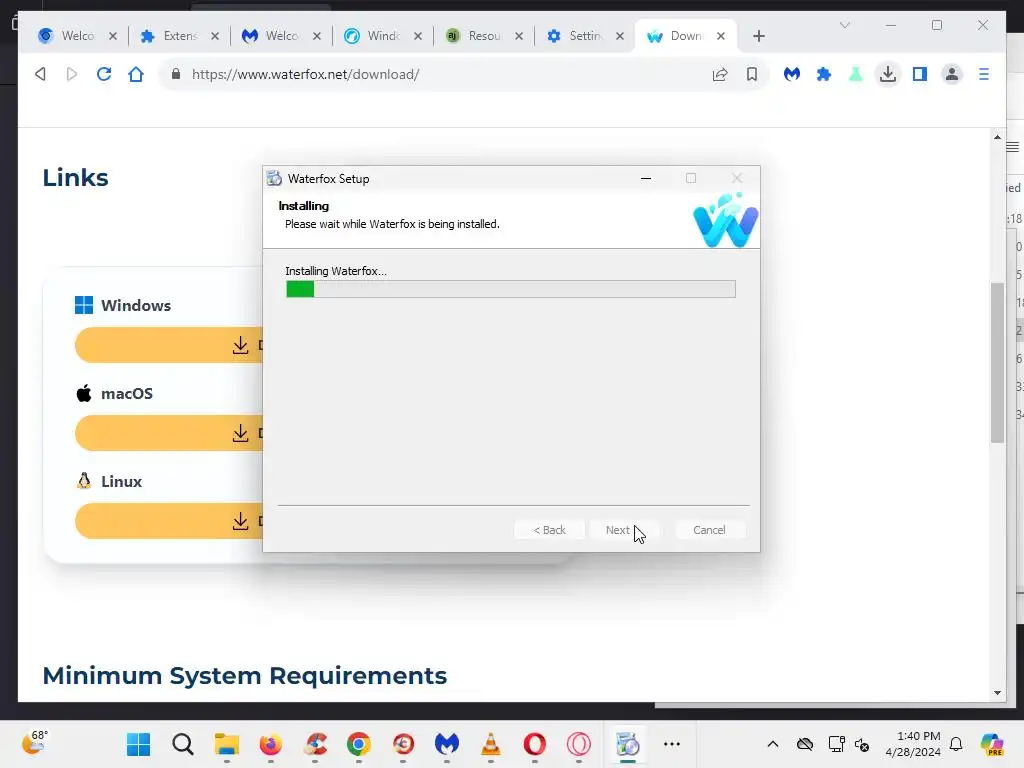The width and height of the screenshot is (1024, 768).
Task: Open the extensions puzzle piece icon
Action: point(824,74)
